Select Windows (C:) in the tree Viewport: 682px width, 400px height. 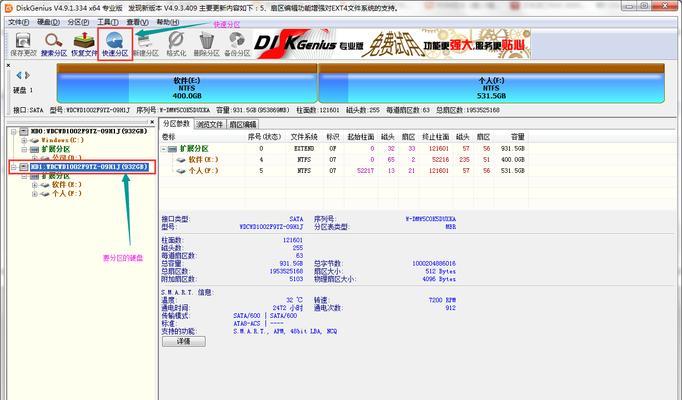[63, 140]
